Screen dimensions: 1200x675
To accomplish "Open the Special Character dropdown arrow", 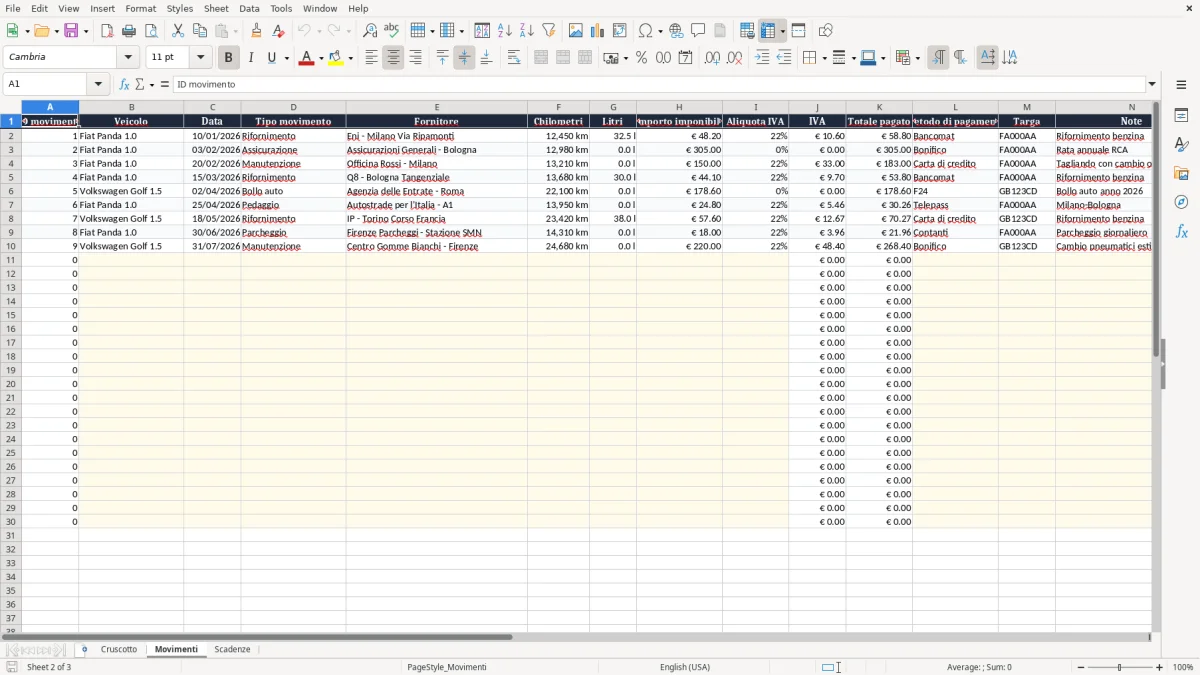I will point(660,31).
